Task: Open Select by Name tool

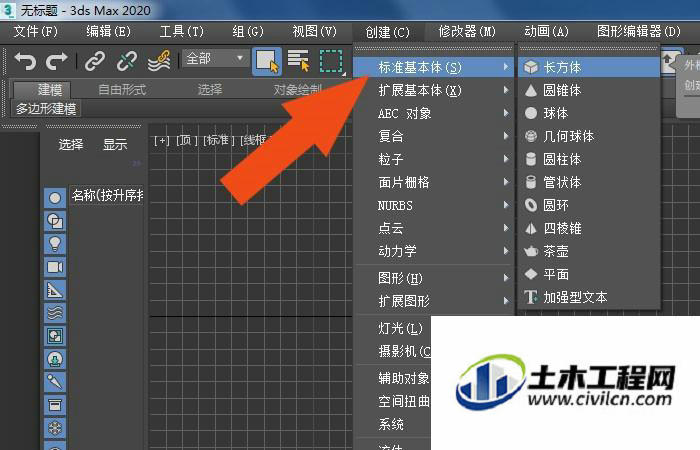Action: [298, 61]
